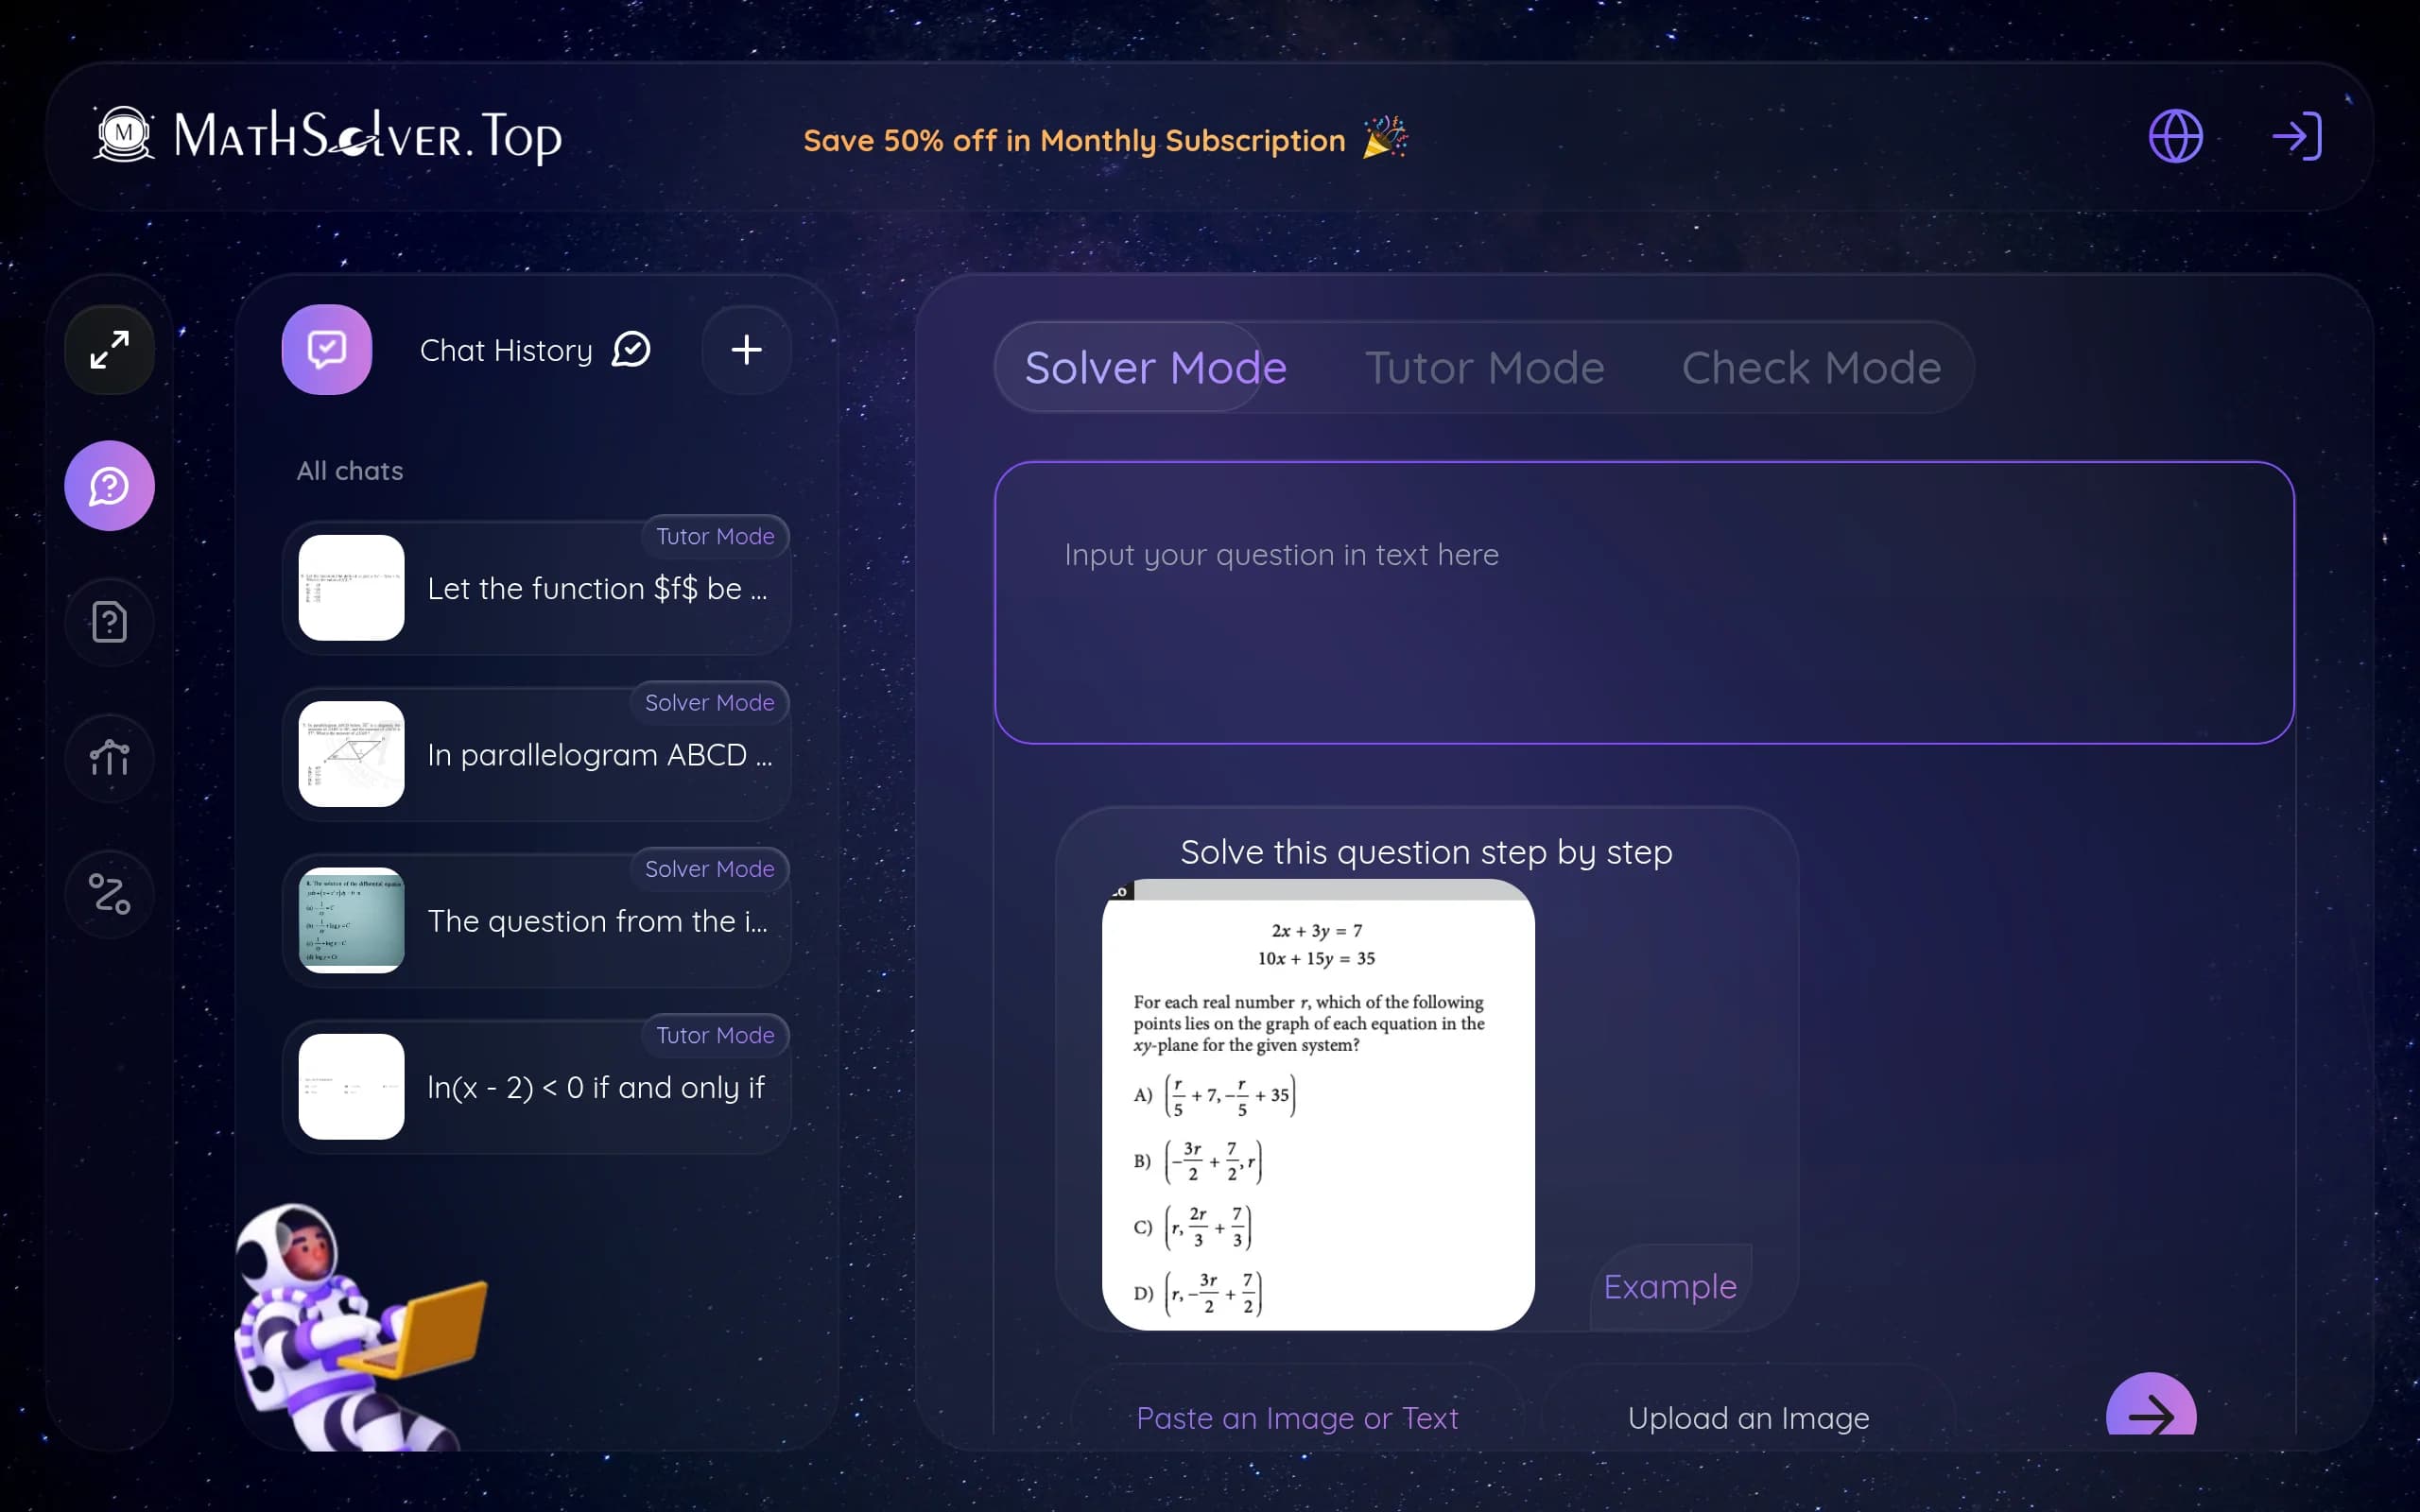The height and width of the screenshot is (1512, 2420).
Task: Open the language globe icon
Action: click(2175, 136)
